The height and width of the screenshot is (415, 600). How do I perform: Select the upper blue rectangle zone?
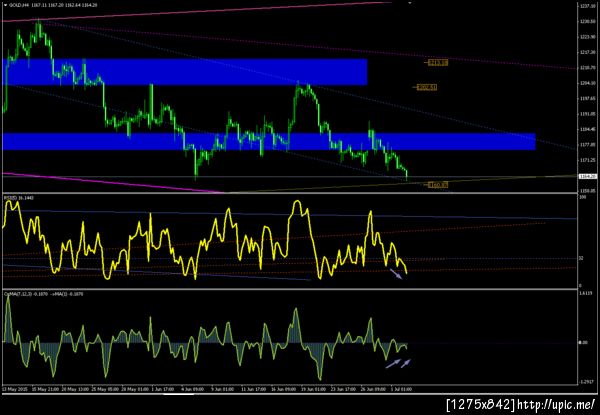(x=185, y=72)
